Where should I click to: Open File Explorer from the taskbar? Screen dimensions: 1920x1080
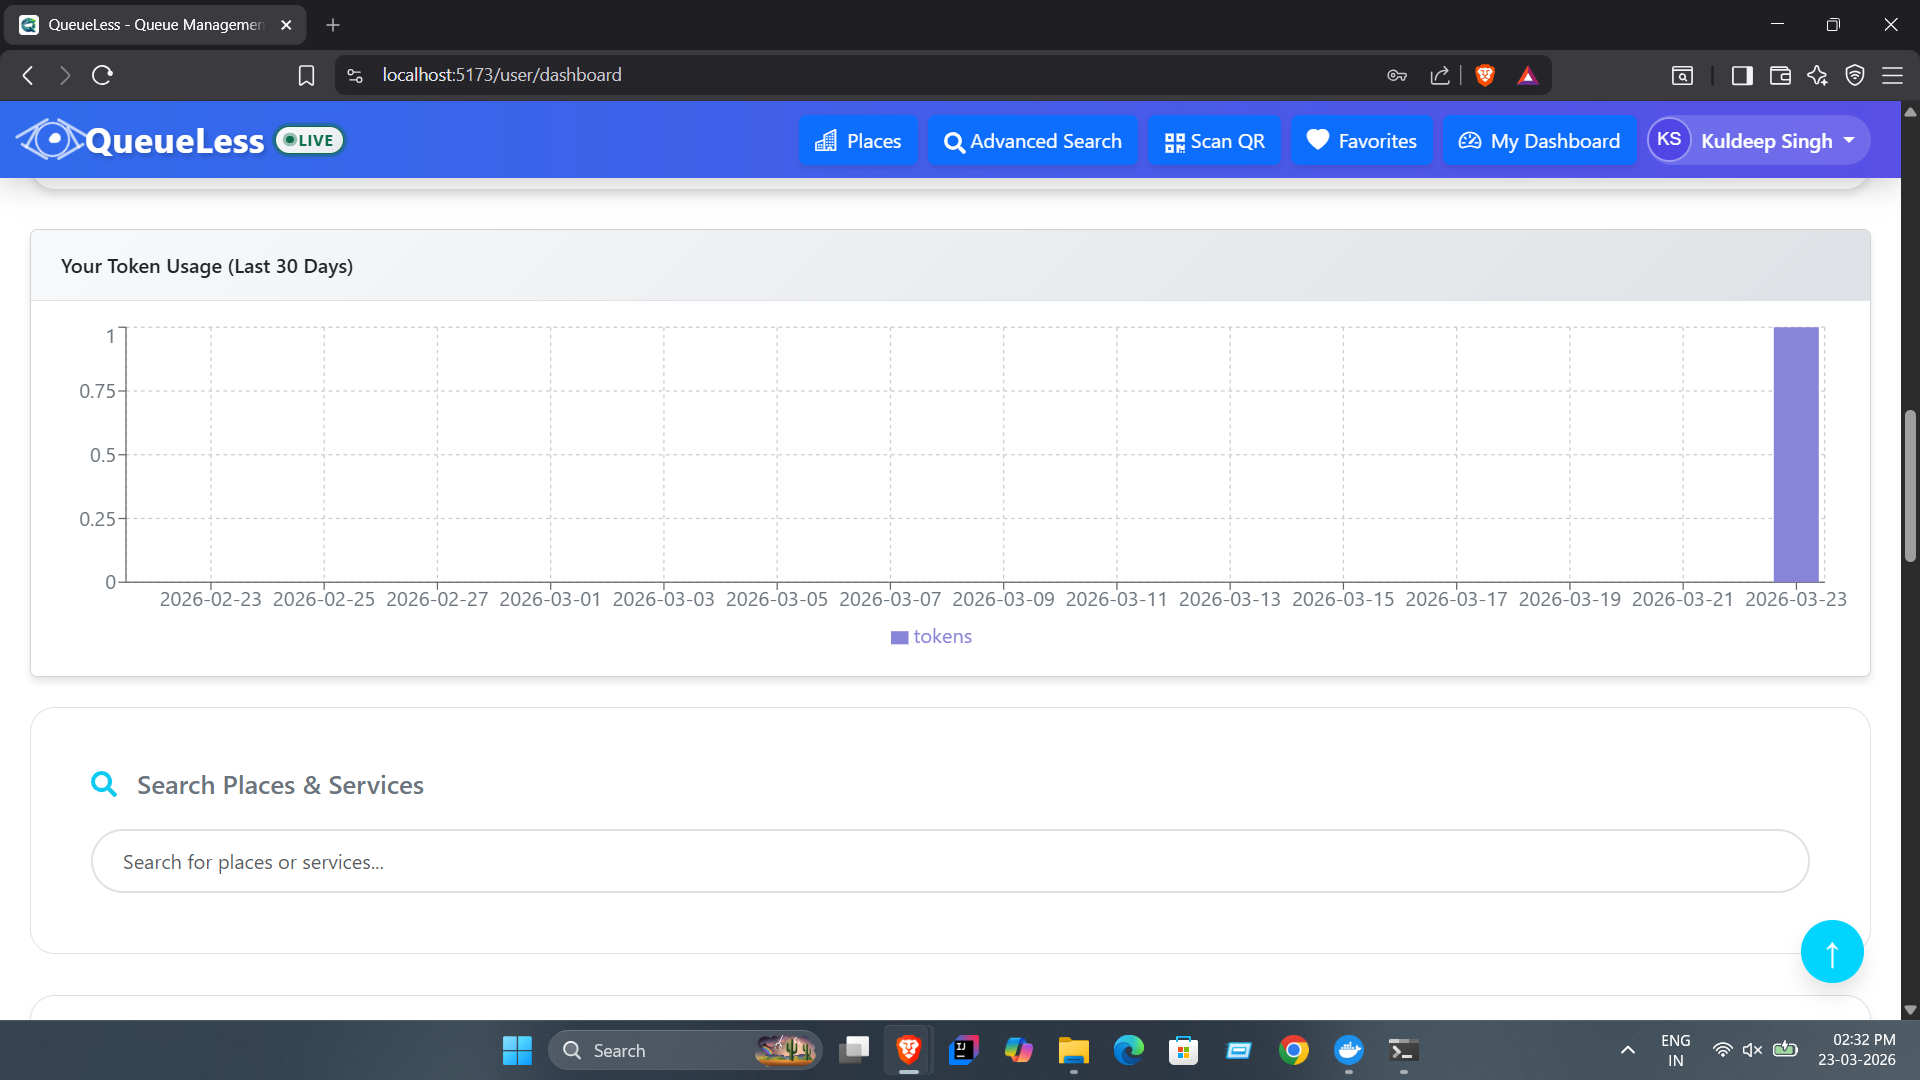(1073, 1050)
